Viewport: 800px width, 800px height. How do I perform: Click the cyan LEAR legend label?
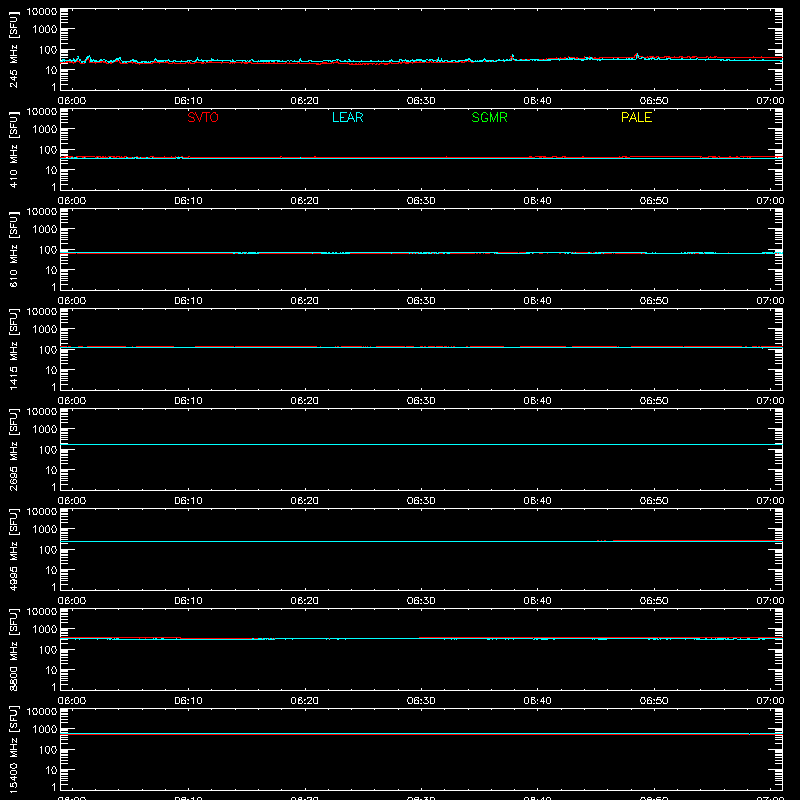pyautogui.click(x=347, y=117)
